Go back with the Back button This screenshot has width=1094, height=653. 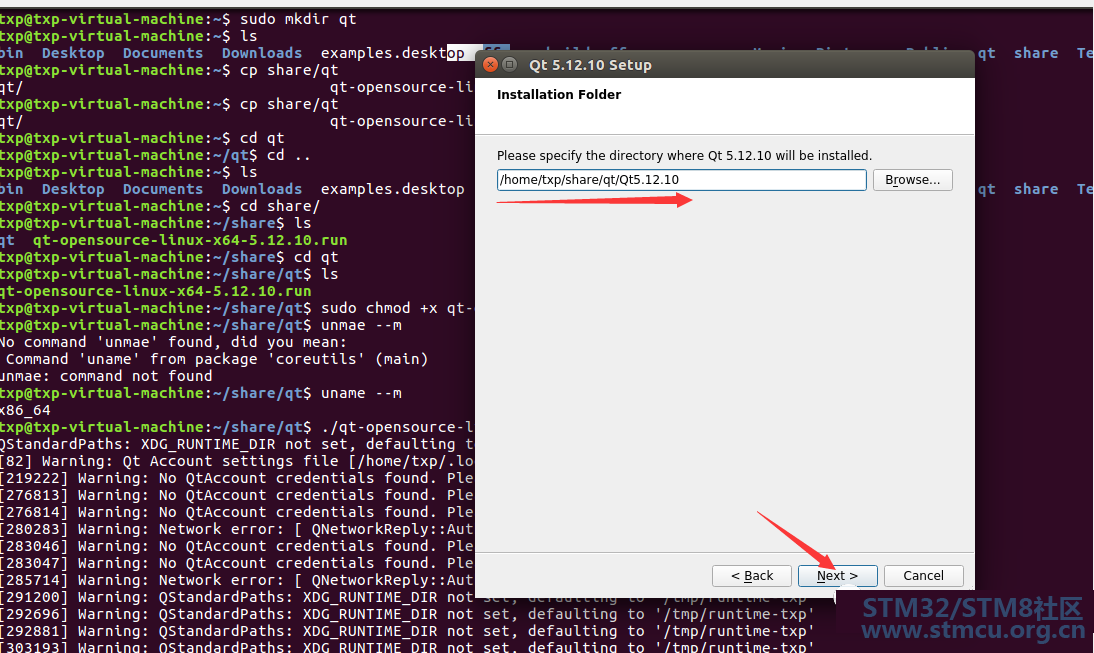click(752, 576)
